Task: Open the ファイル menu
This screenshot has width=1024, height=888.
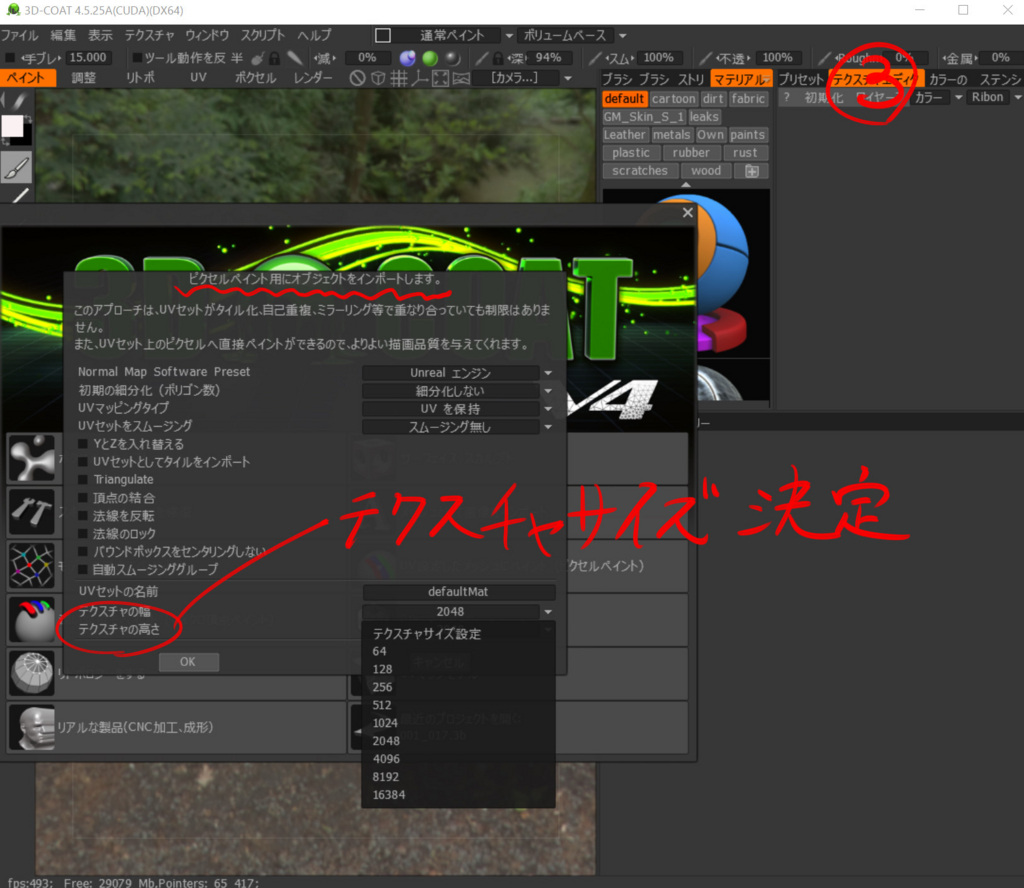Action: click(20, 35)
